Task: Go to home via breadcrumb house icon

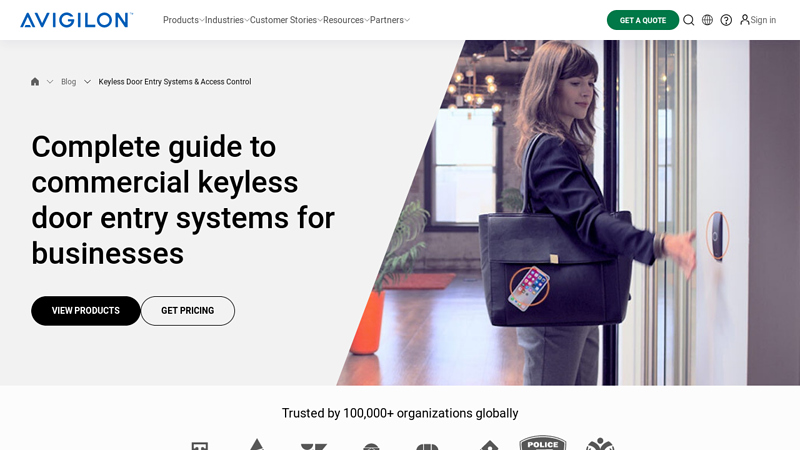Action: click(35, 82)
